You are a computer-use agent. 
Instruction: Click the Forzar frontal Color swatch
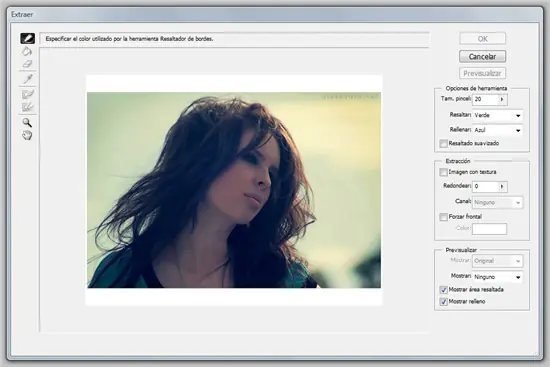[489, 229]
